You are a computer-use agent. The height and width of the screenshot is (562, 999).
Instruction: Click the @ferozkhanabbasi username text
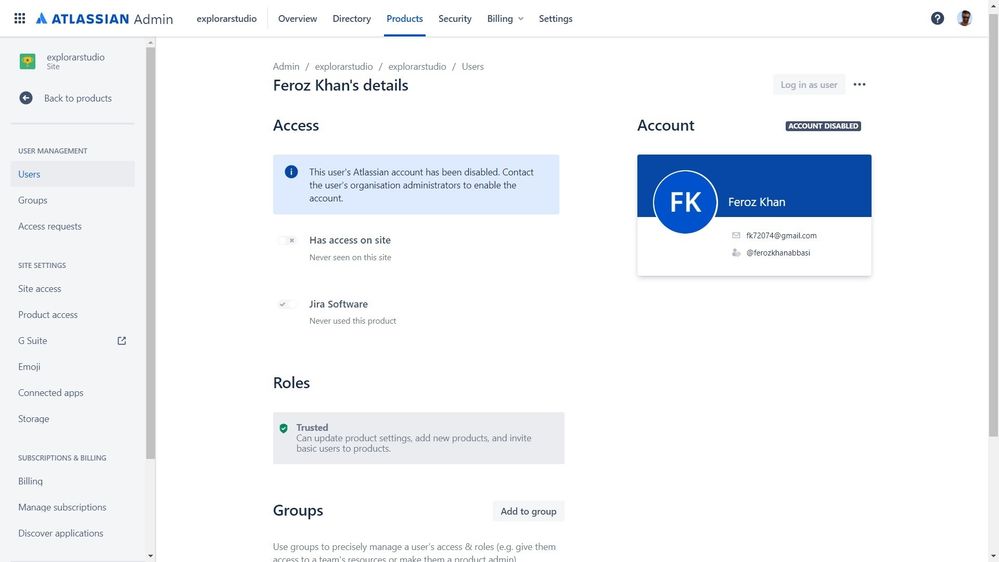click(x=778, y=253)
